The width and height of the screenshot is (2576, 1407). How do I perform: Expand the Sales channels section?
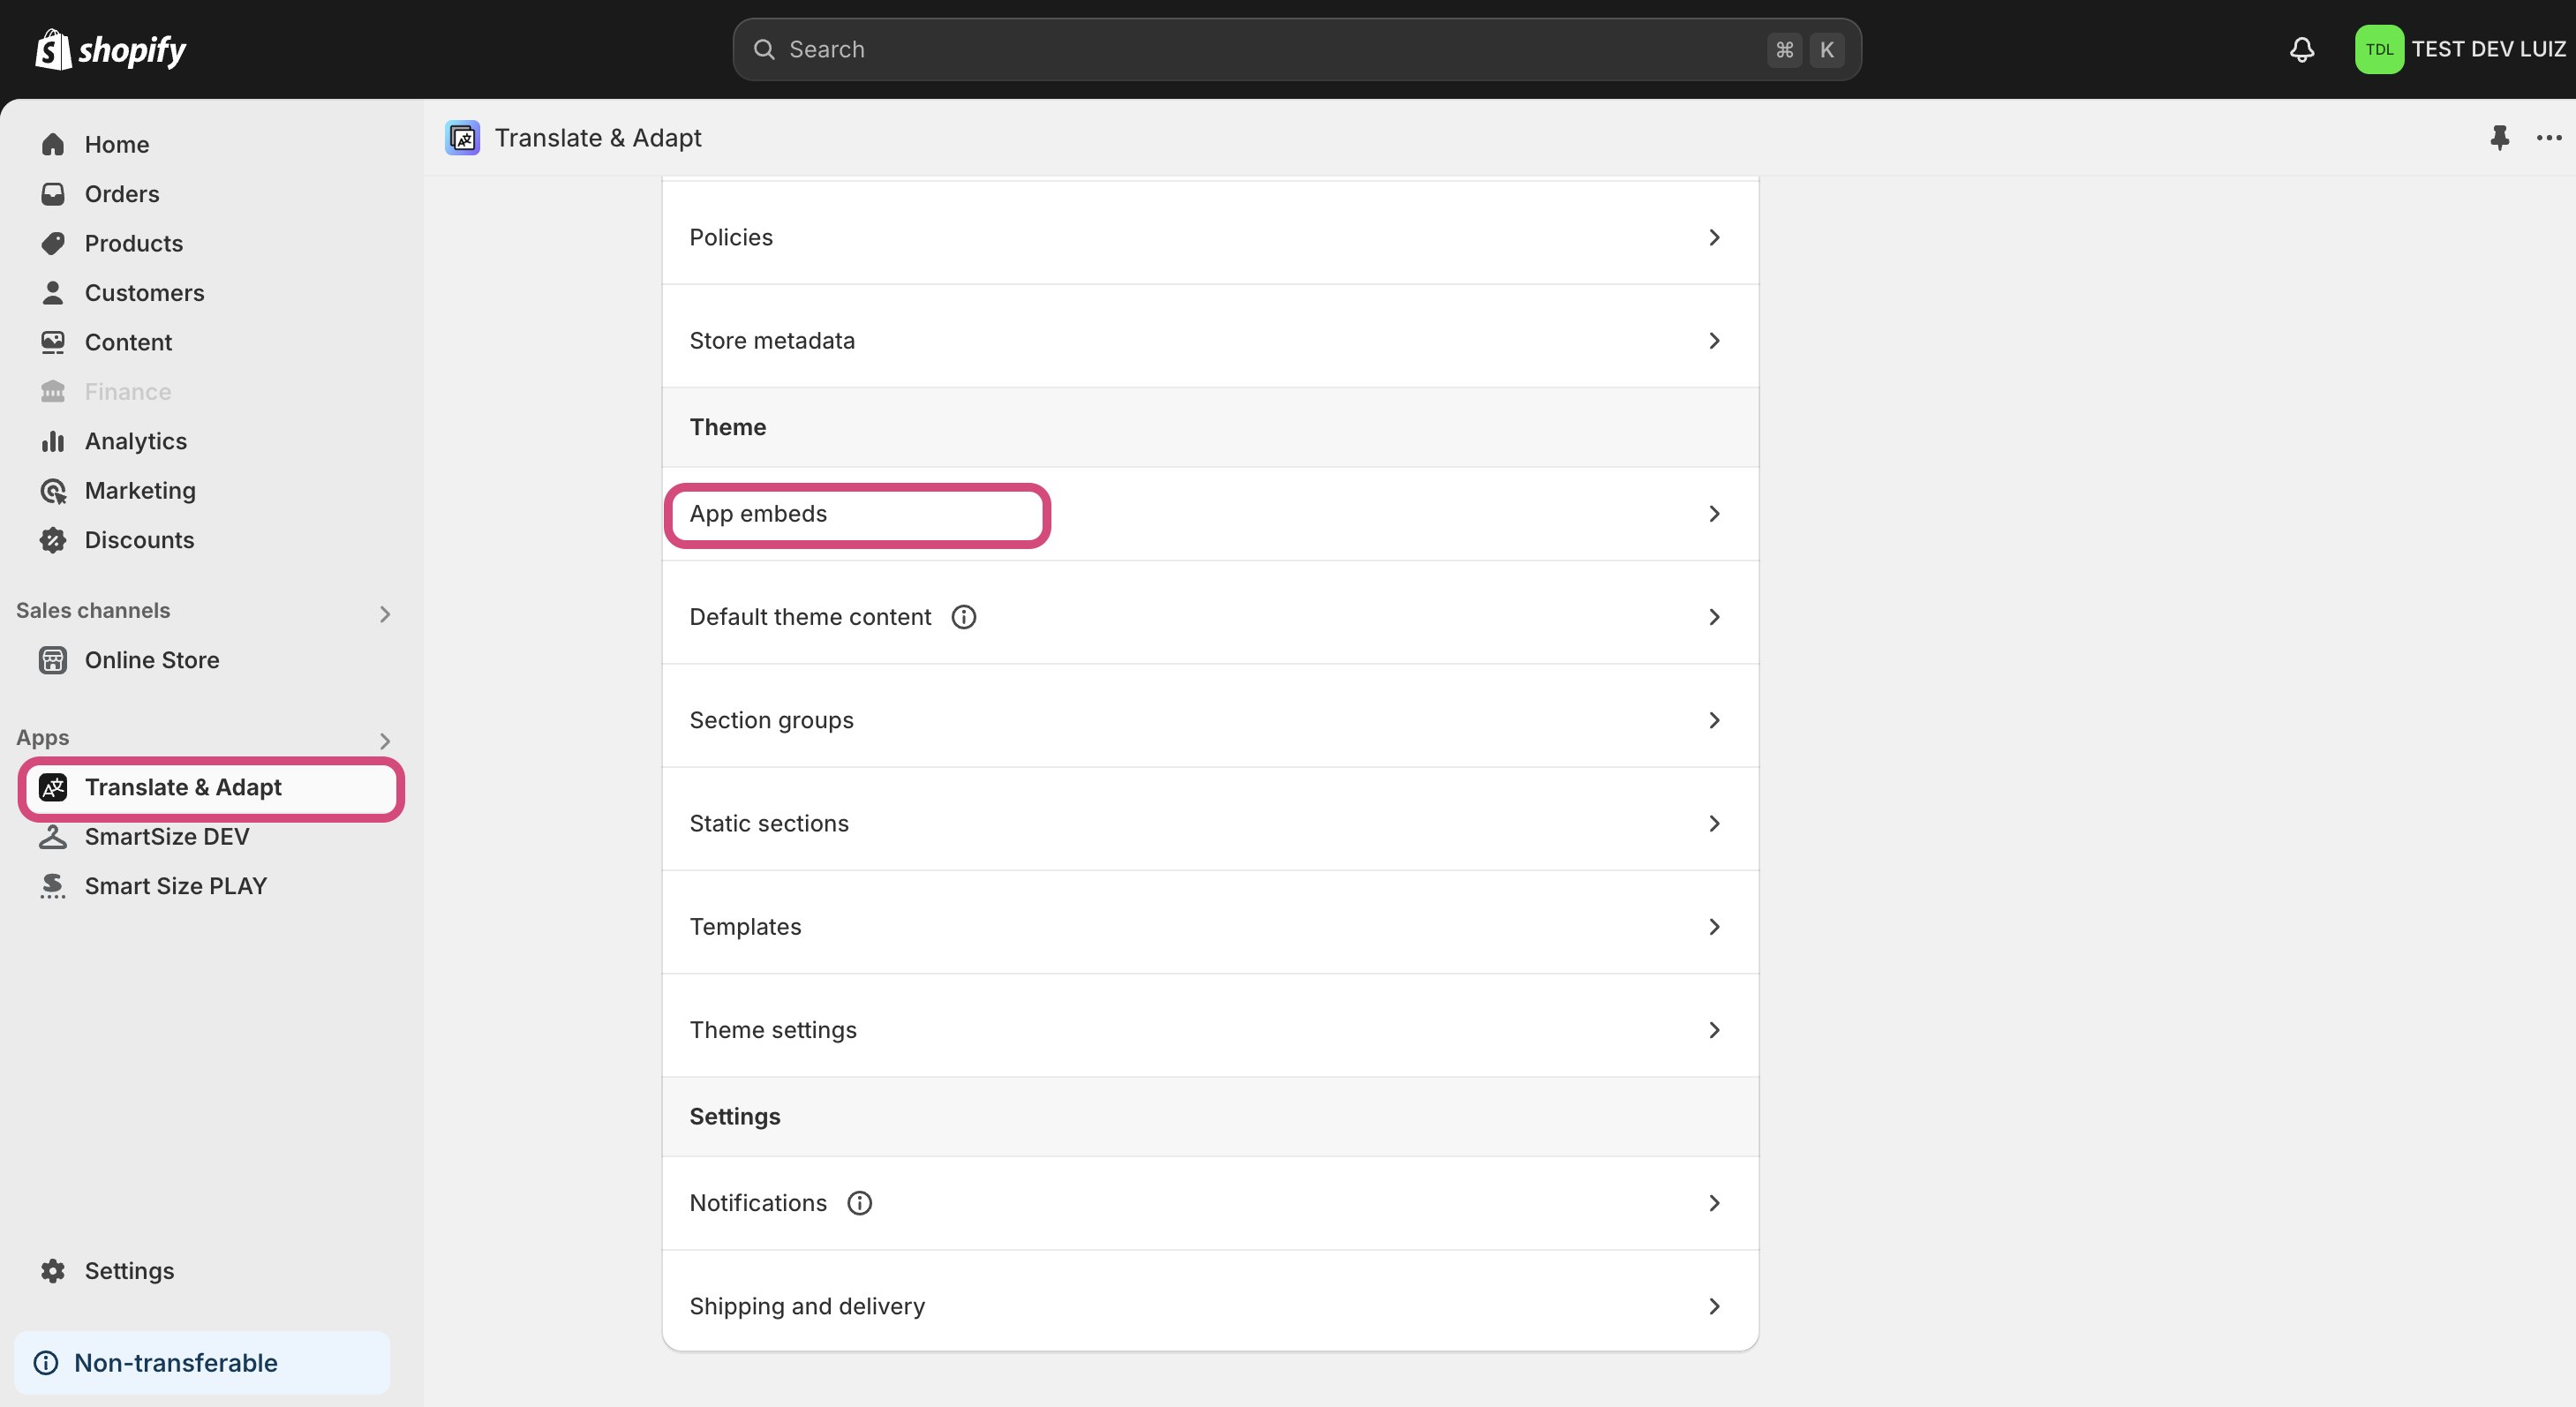pyautogui.click(x=385, y=613)
